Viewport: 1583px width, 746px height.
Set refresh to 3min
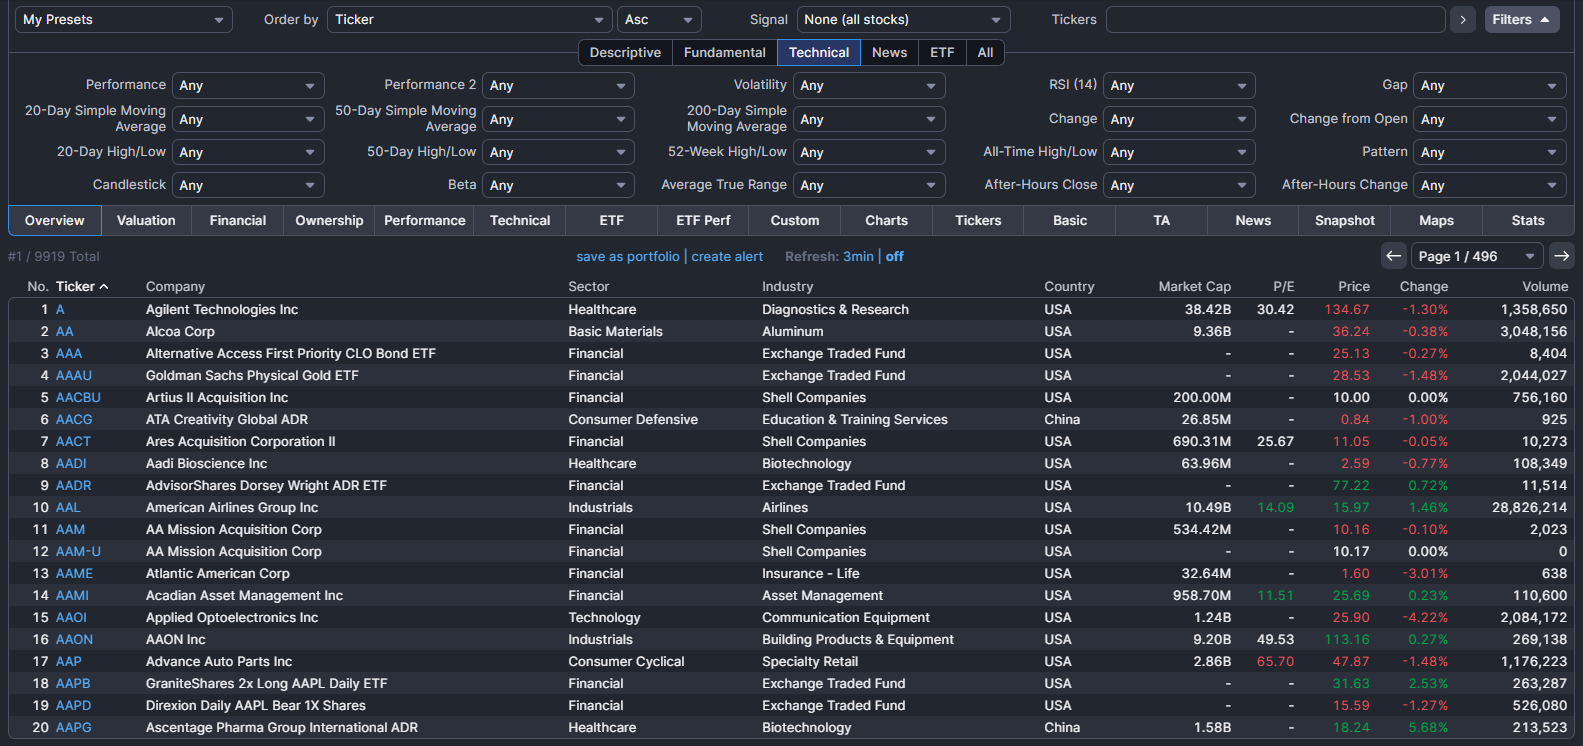tap(858, 257)
